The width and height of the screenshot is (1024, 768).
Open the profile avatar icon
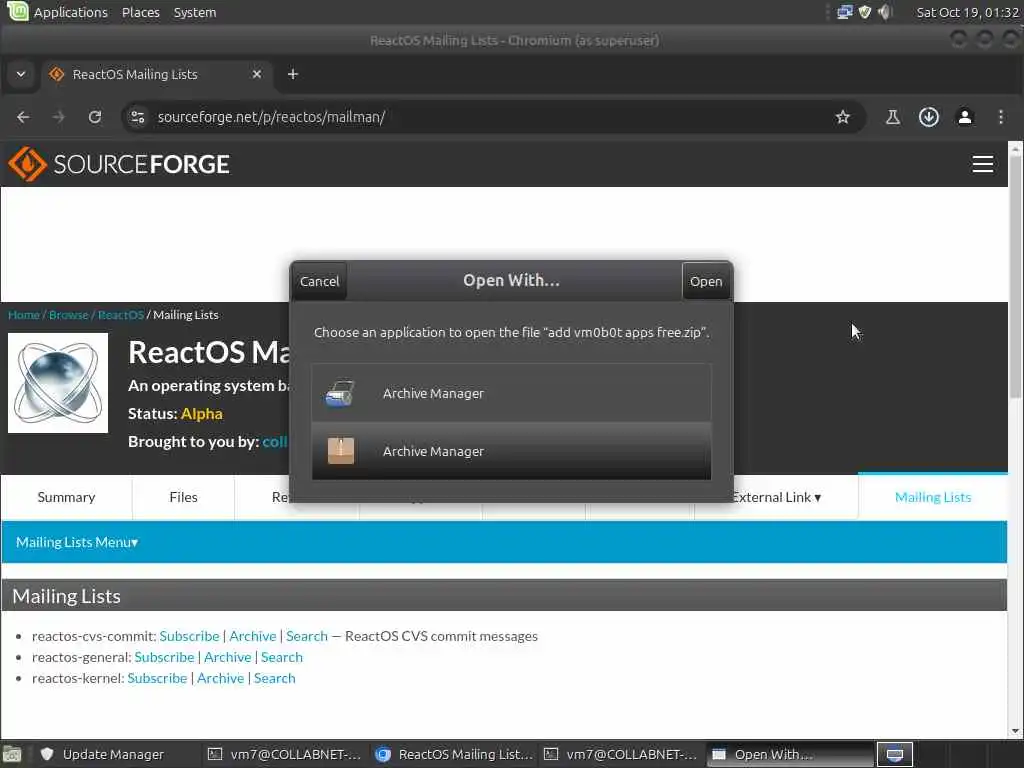point(965,117)
